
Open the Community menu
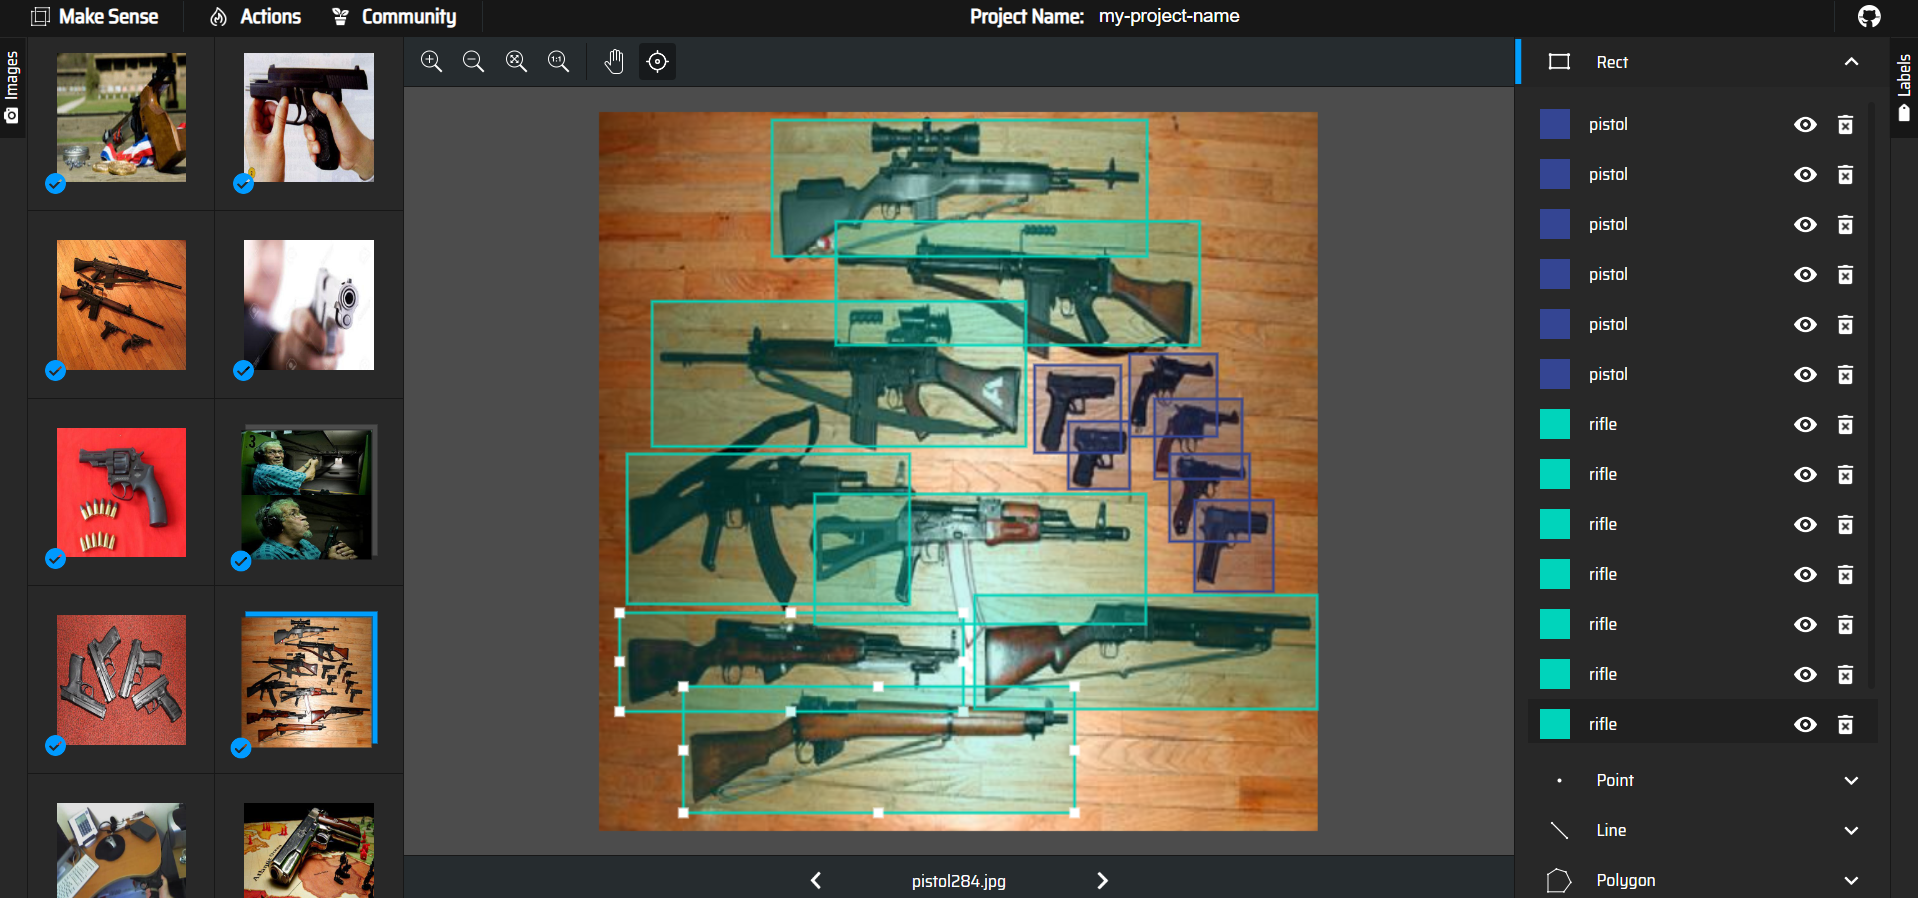click(395, 17)
